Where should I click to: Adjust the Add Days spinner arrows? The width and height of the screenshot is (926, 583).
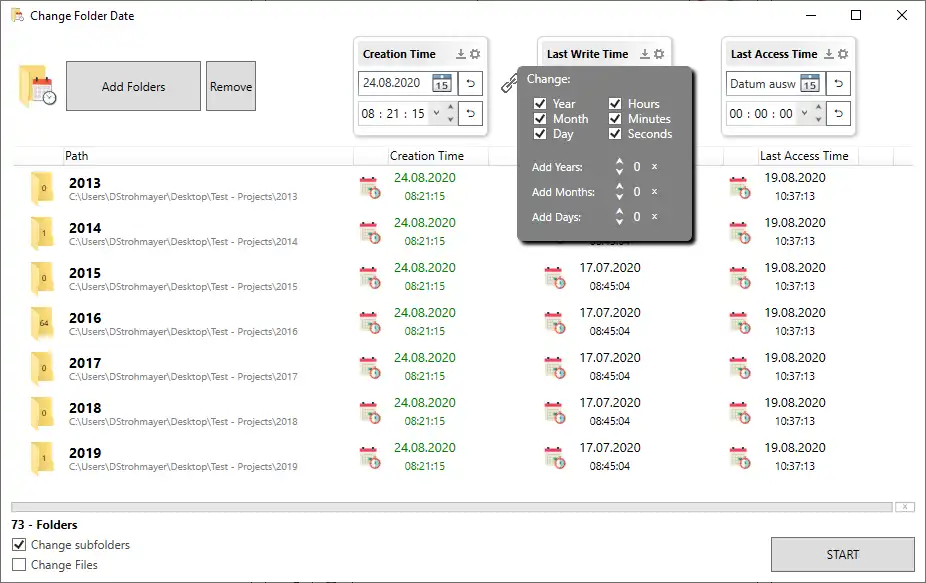pos(619,216)
